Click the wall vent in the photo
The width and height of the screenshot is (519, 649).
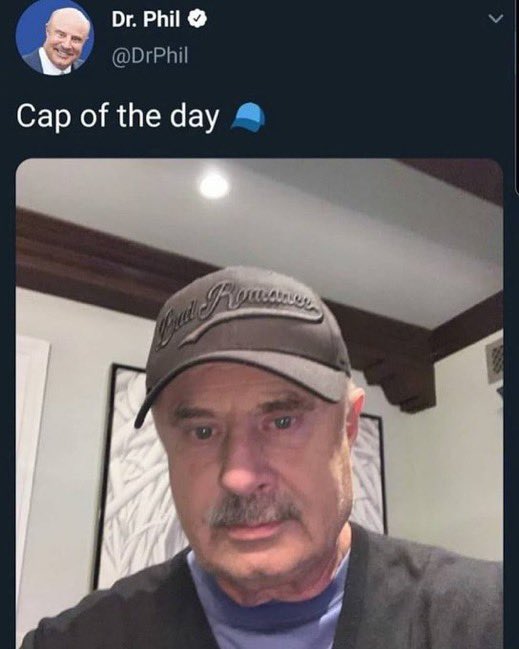click(495, 360)
